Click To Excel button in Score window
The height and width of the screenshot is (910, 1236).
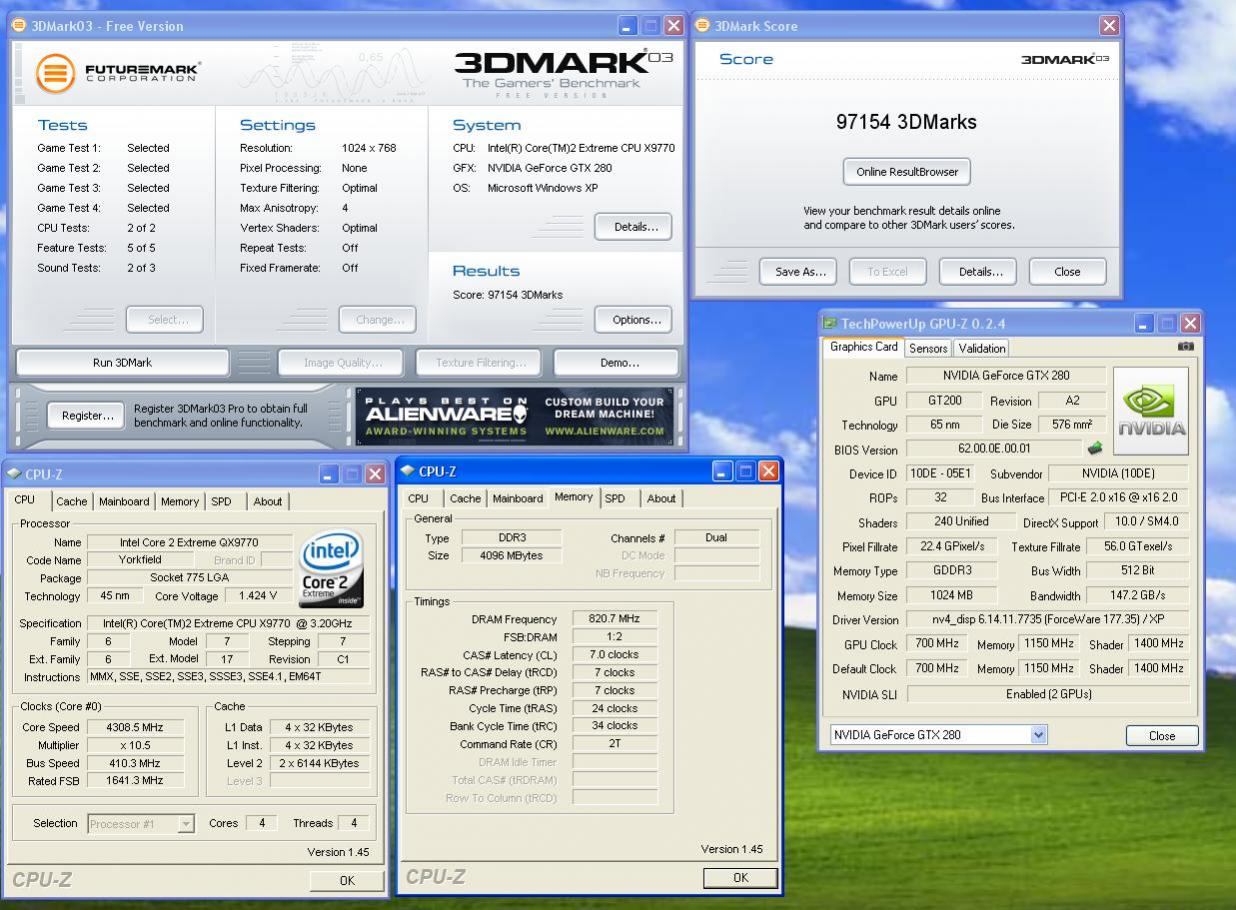(887, 272)
